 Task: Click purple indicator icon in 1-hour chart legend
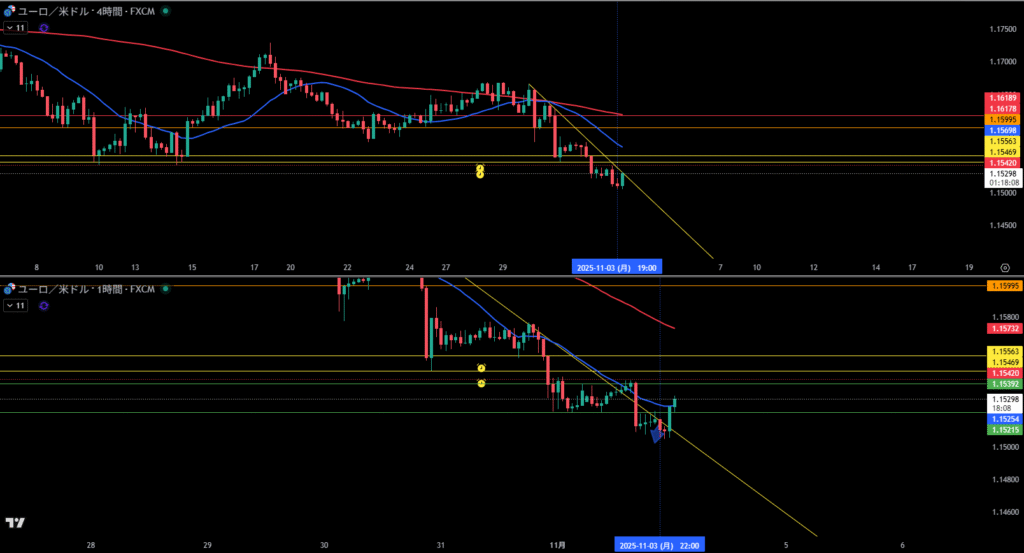43,307
